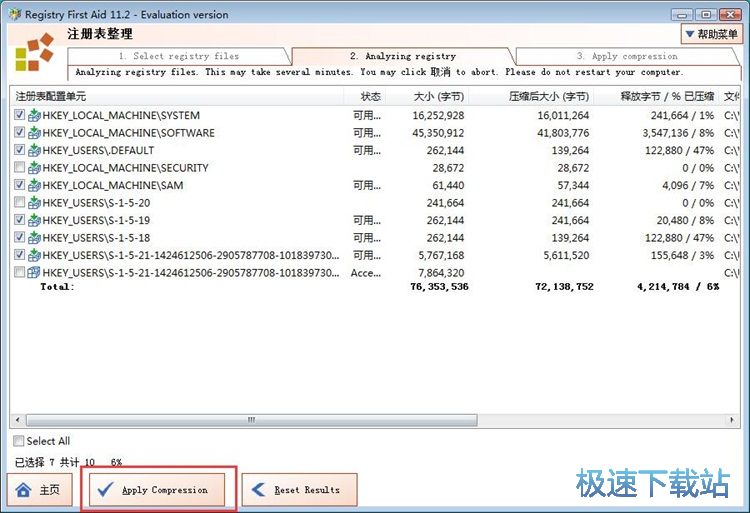Click the total freed 4,214,784 / 6%
The width and height of the screenshot is (750, 513).
(678, 287)
